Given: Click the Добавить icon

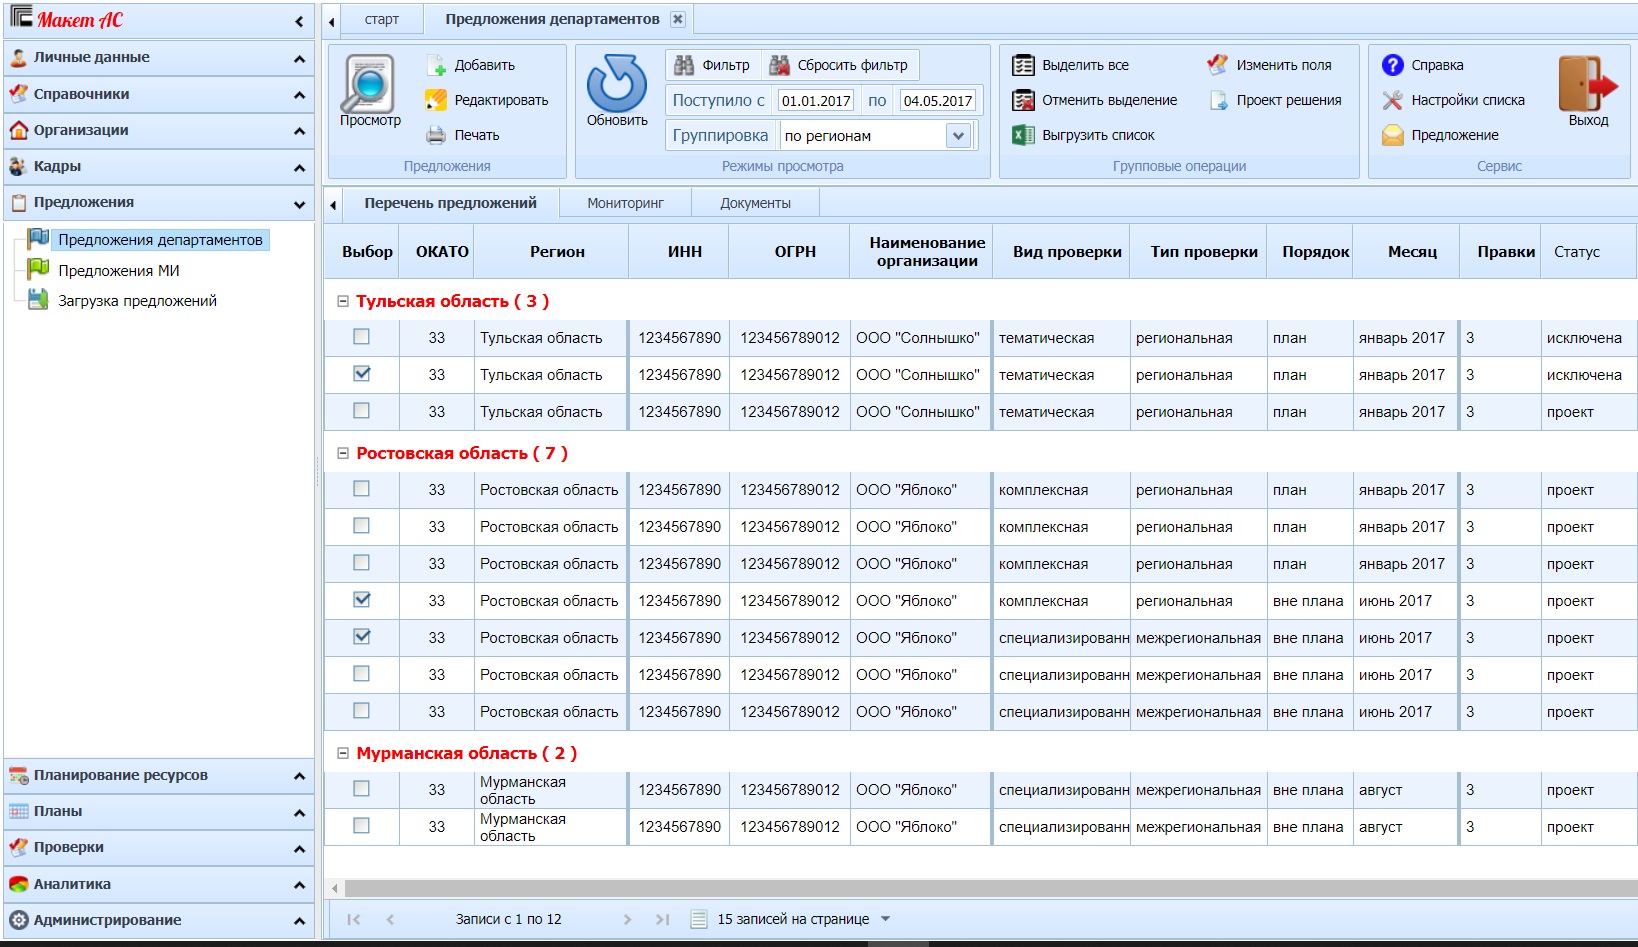Looking at the screenshot, I should [437, 66].
